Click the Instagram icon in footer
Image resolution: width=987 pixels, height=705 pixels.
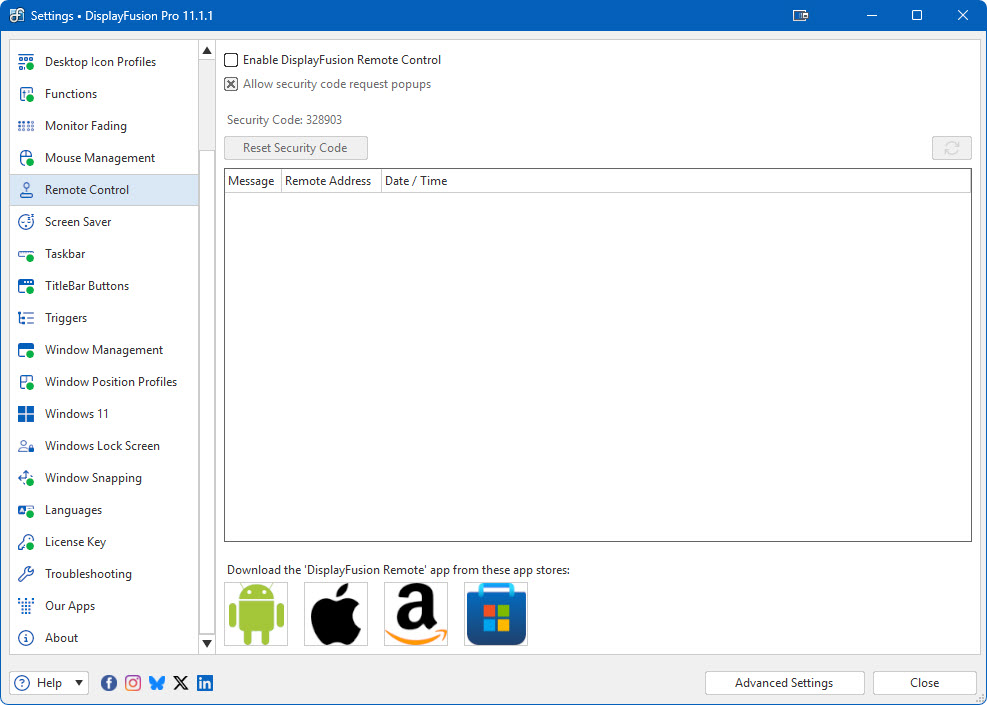(132, 683)
